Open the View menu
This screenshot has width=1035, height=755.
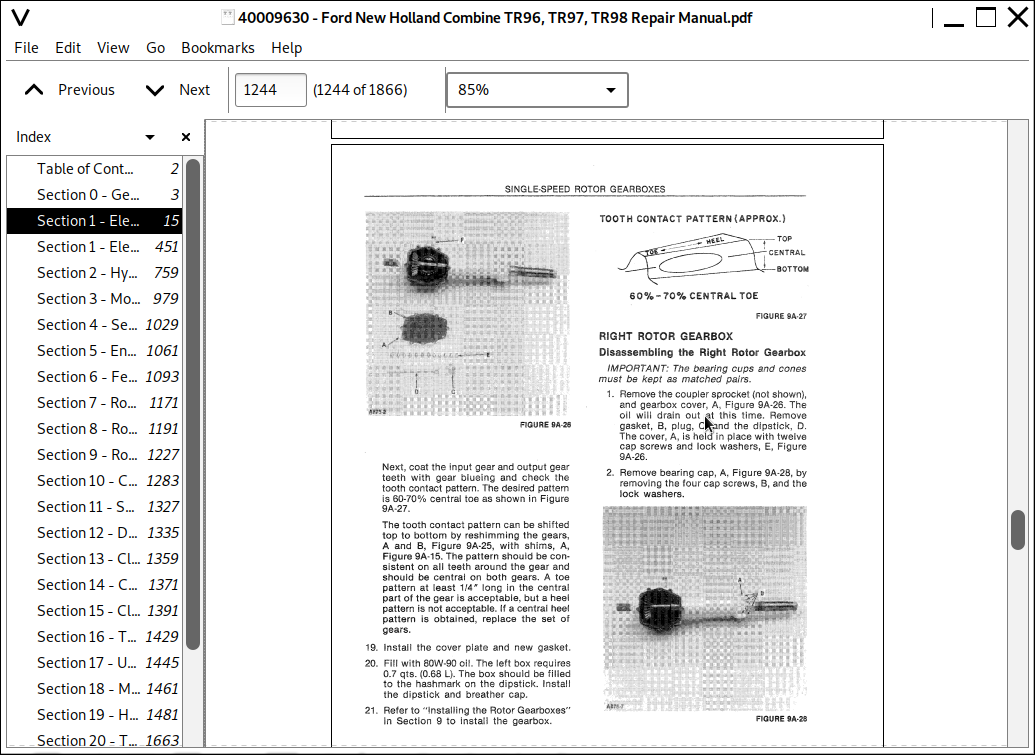tap(113, 48)
